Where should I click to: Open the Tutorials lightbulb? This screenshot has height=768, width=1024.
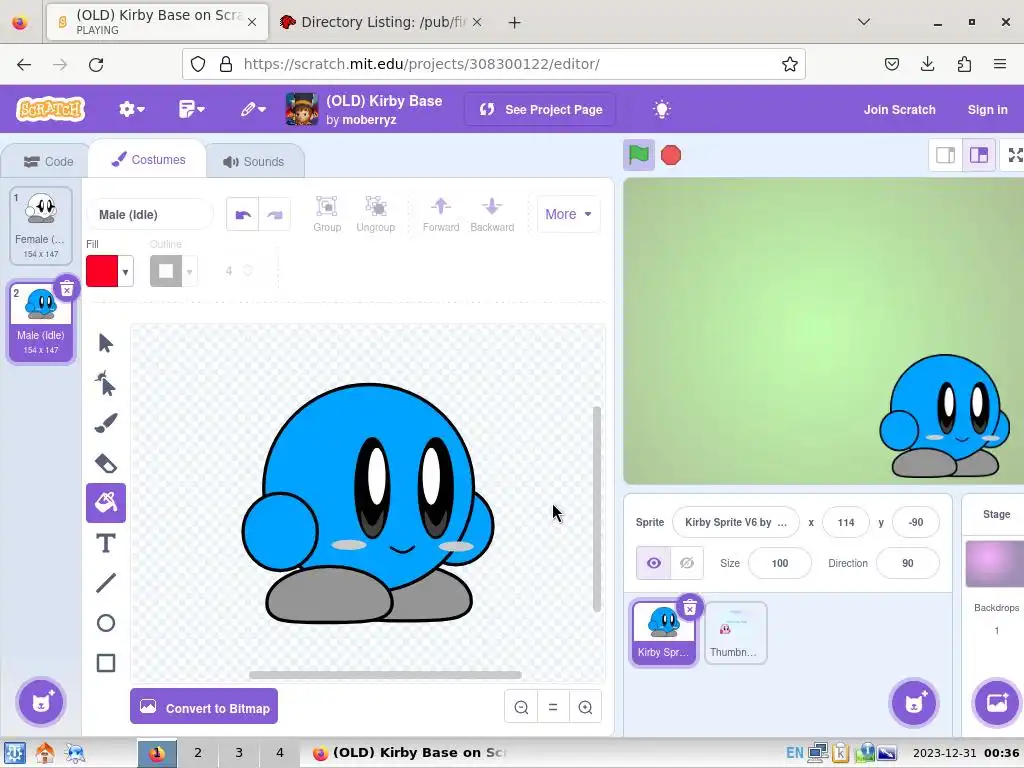point(662,109)
